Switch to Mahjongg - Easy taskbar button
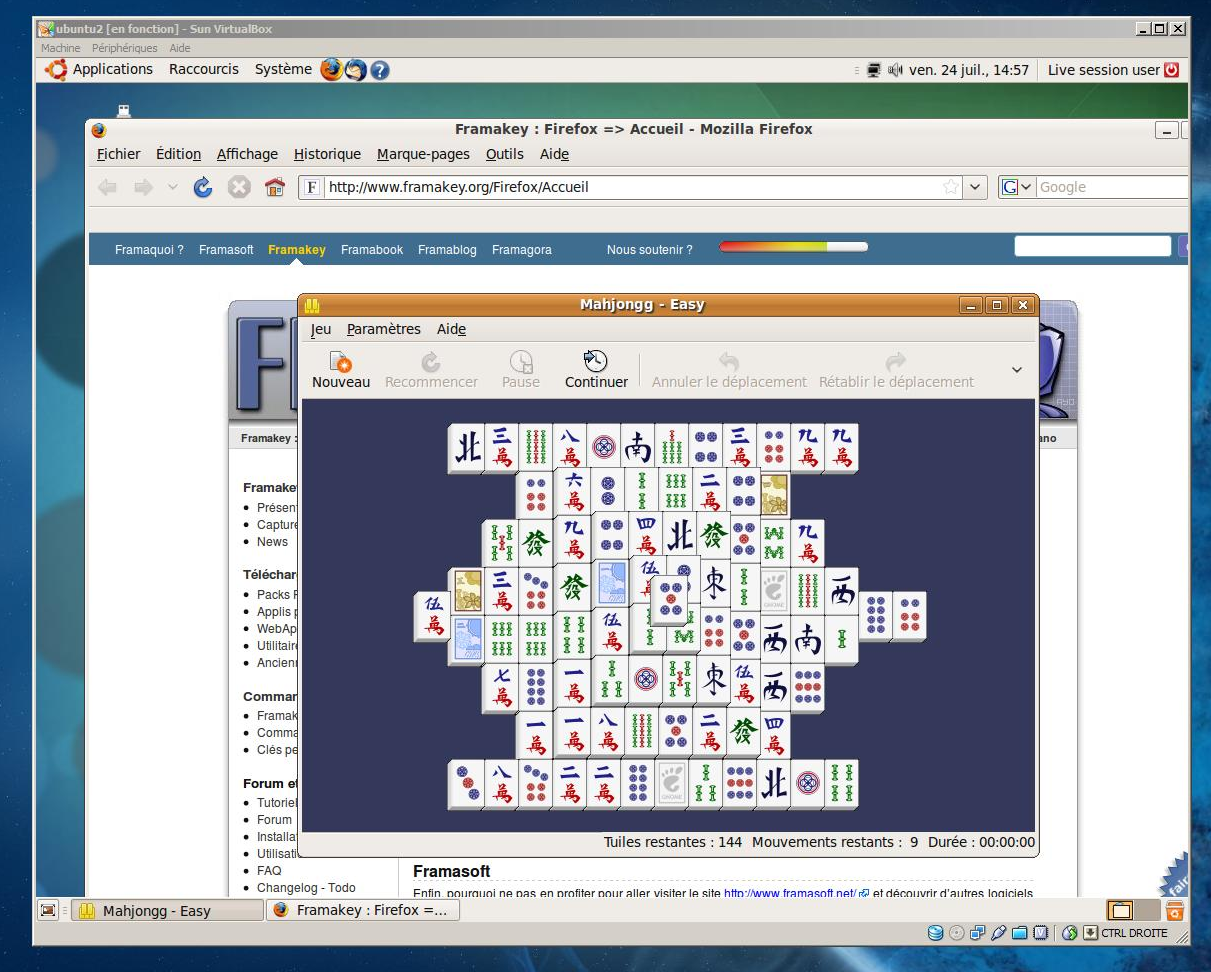 pos(167,910)
